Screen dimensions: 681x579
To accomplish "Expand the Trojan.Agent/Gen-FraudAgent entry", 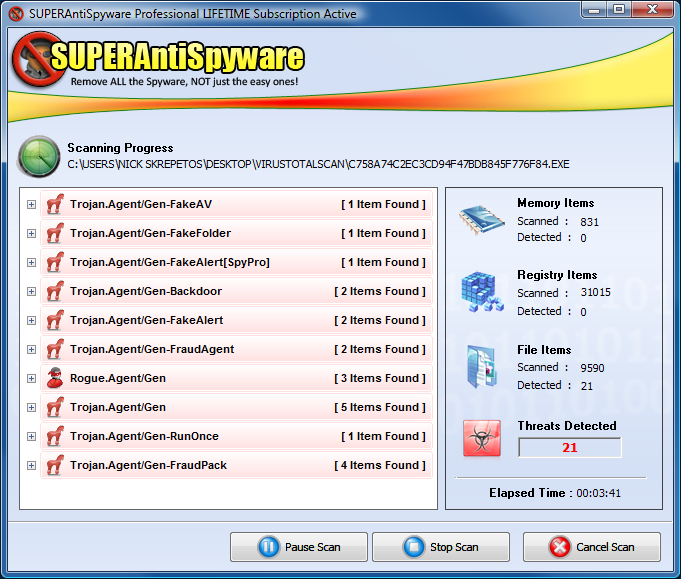I will pyautogui.click(x=31, y=350).
